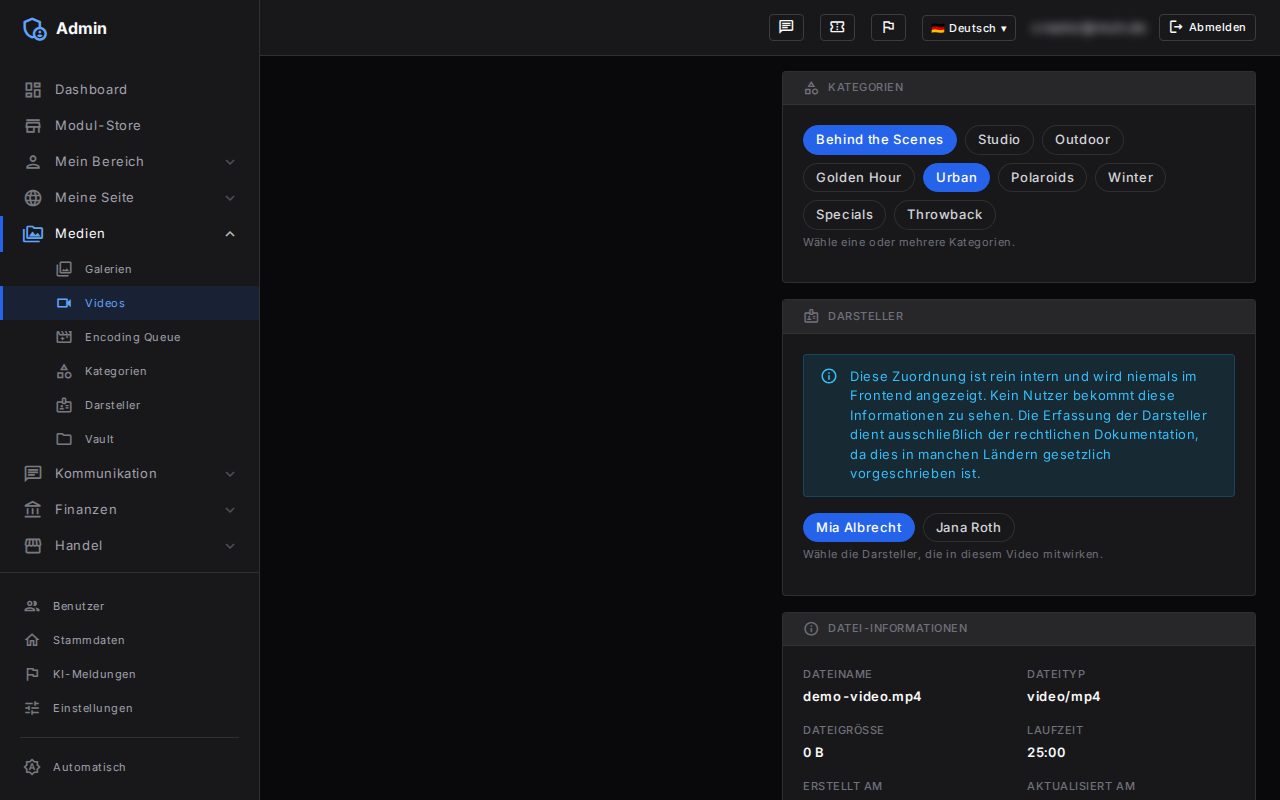Expand the Finanzen menu

click(x=130, y=510)
